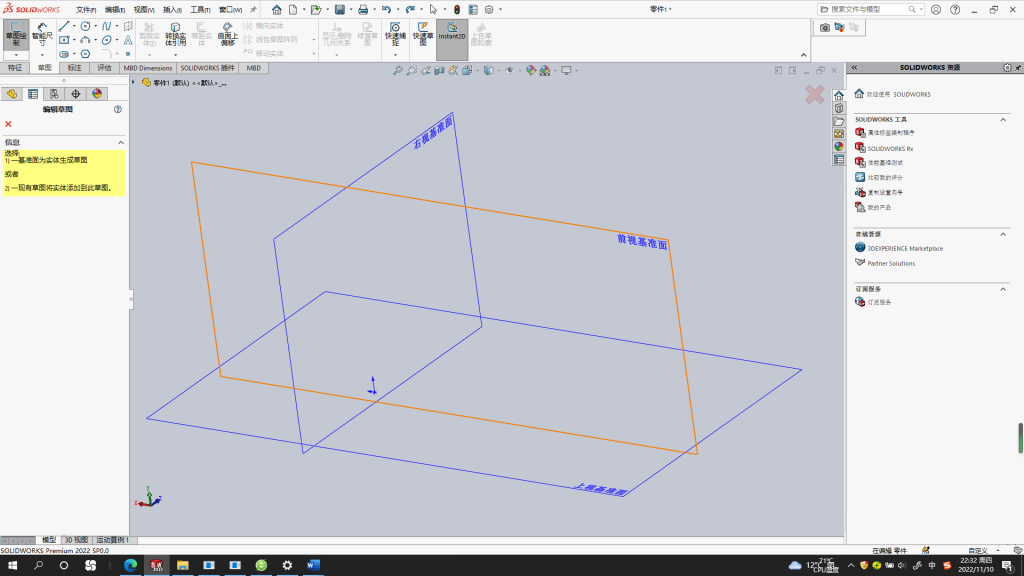Switch to the 特征 (Features) tab
1024x576 pixels.
click(15, 68)
